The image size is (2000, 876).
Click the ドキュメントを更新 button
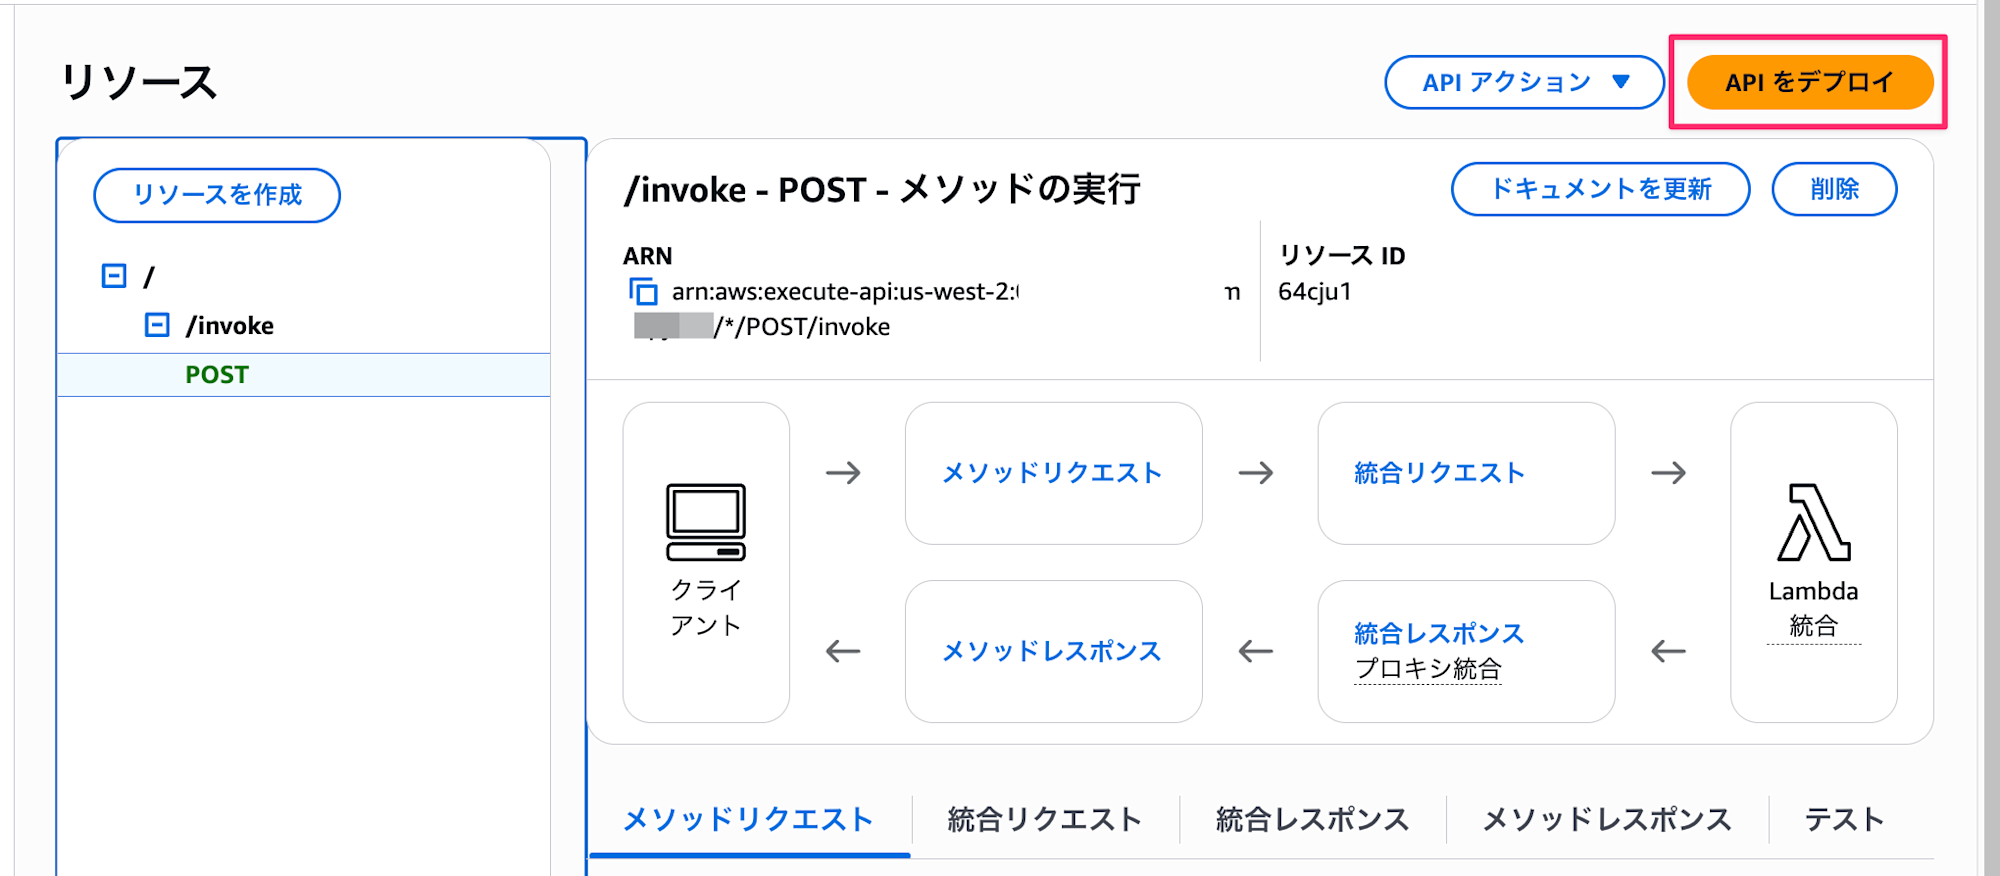tap(1600, 189)
